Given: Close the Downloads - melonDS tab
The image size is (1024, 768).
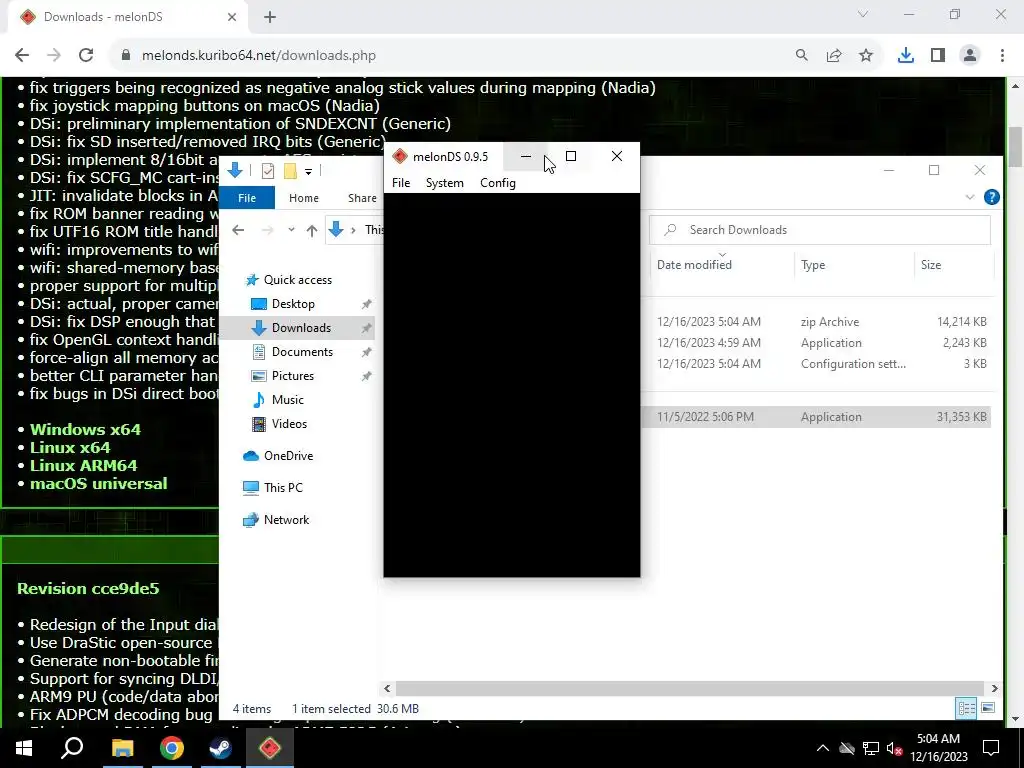Looking at the screenshot, I should (232, 17).
